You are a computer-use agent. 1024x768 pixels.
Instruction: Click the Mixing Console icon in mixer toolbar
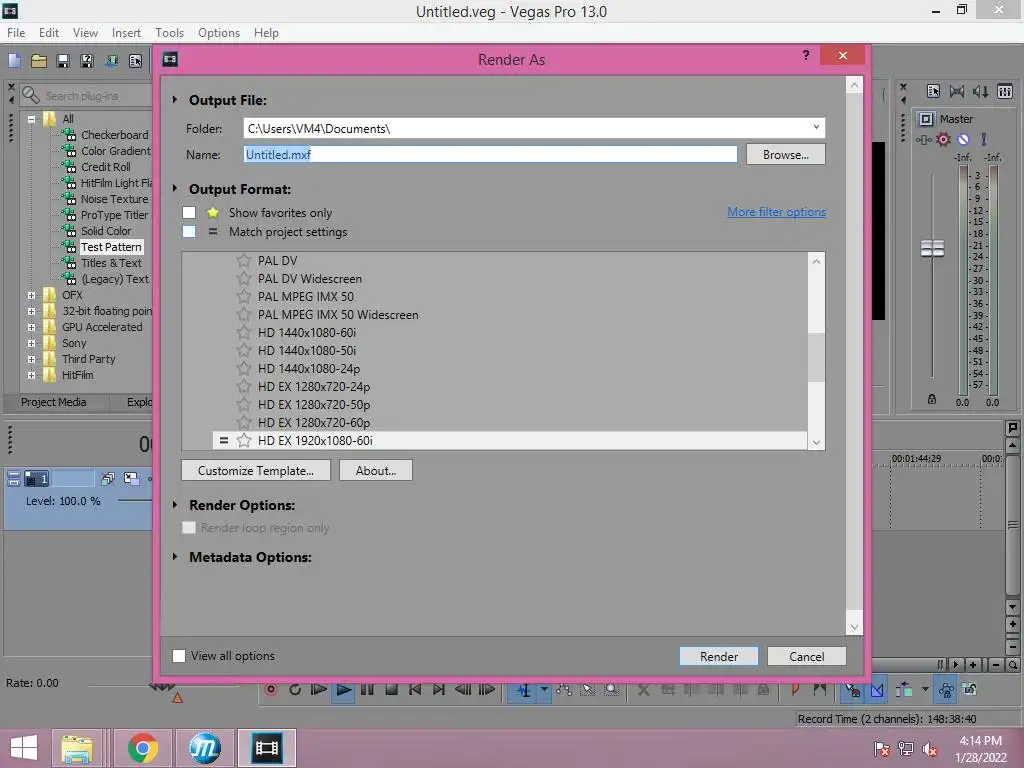(1005, 91)
